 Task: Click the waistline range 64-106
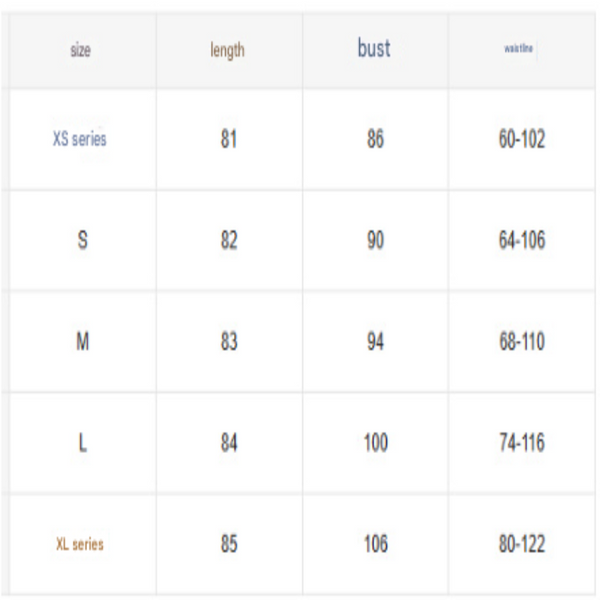(x=521, y=241)
